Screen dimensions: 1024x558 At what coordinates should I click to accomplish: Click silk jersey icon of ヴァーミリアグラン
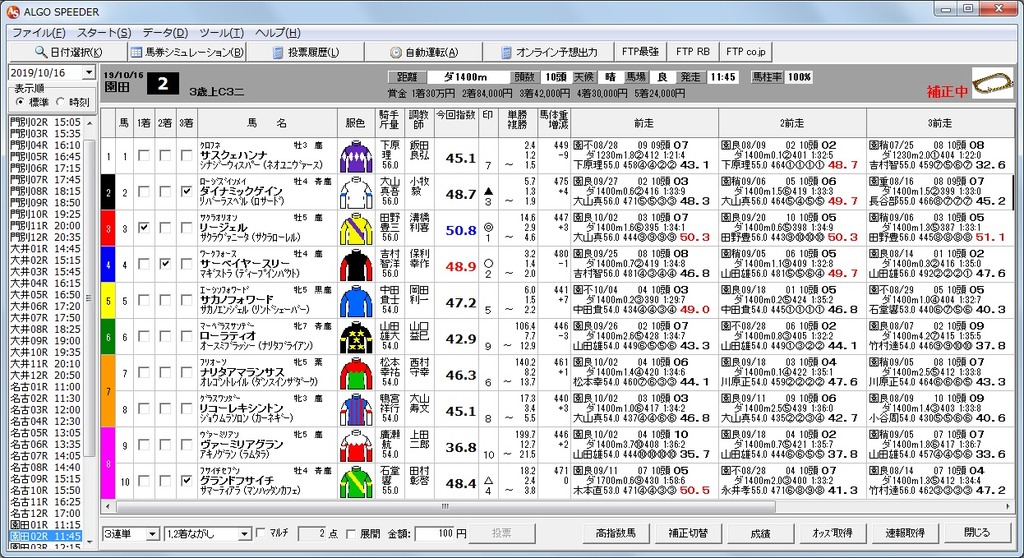357,445
